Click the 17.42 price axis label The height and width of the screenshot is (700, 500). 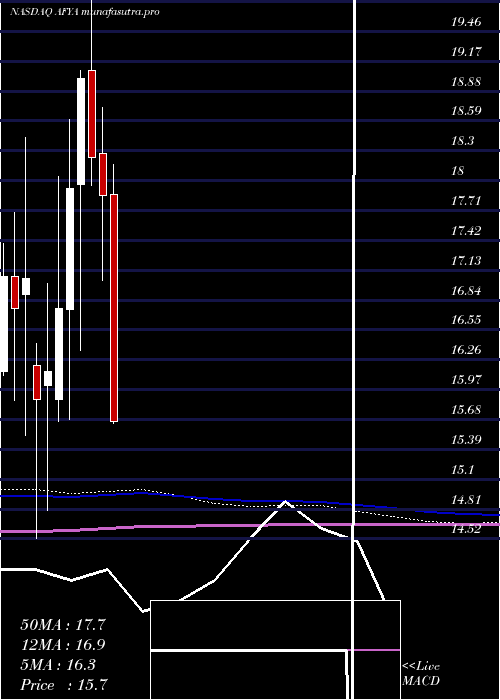pos(466,230)
